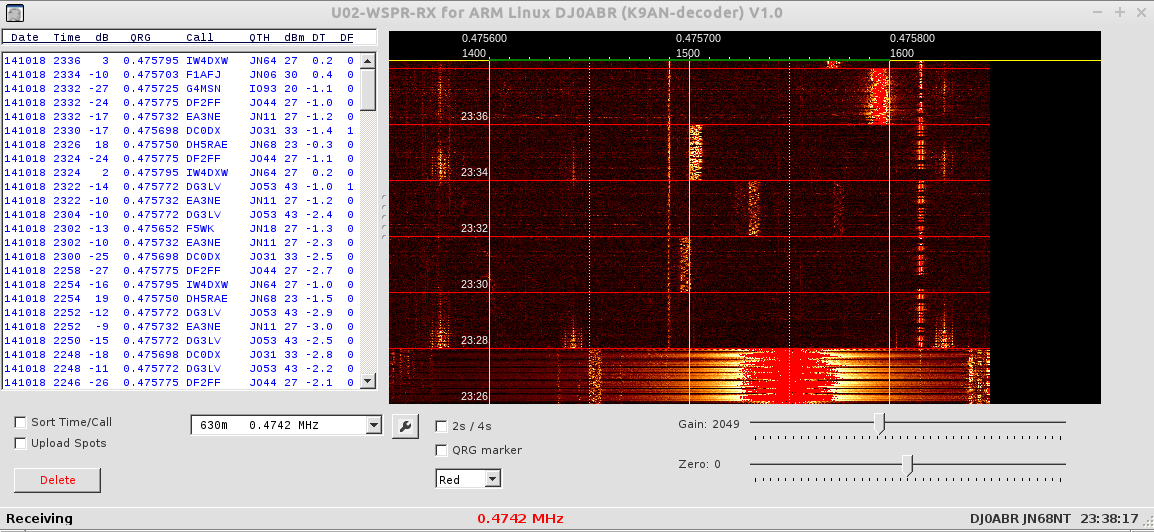
Task: Adjust the Zero slider handle
Action: pos(907,465)
